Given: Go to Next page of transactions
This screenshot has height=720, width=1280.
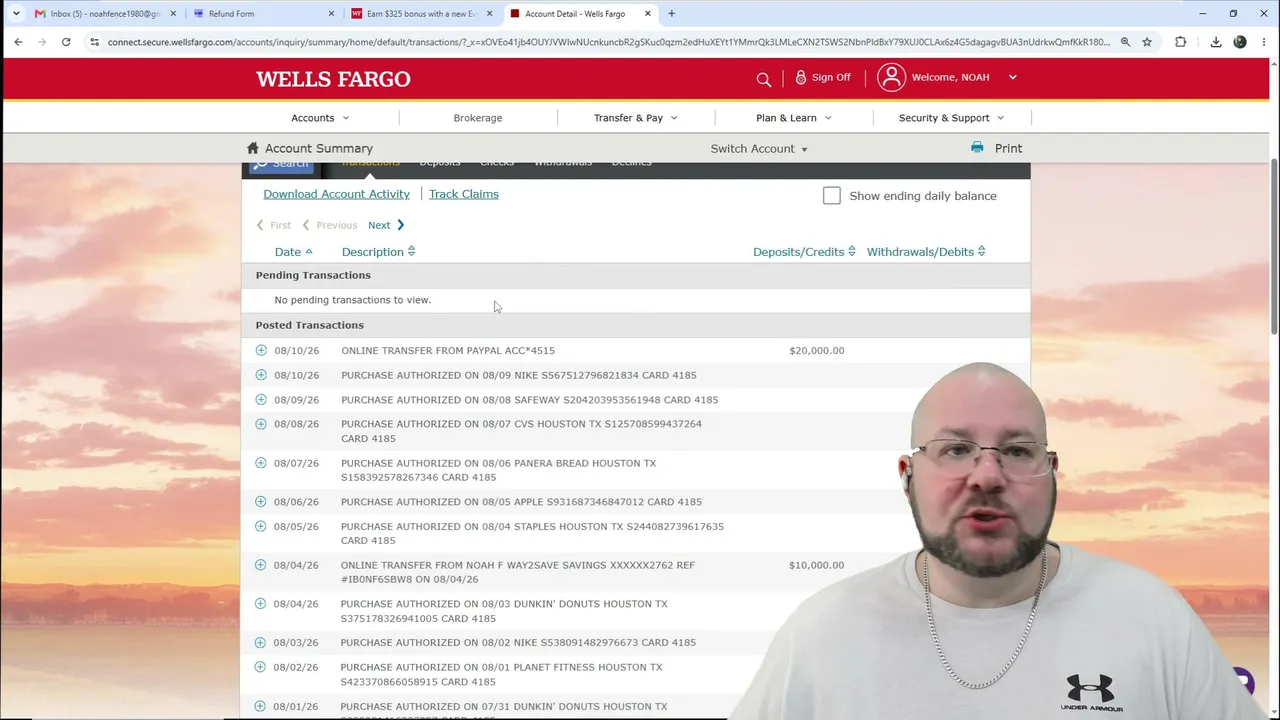Looking at the screenshot, I should click(386, 225).
